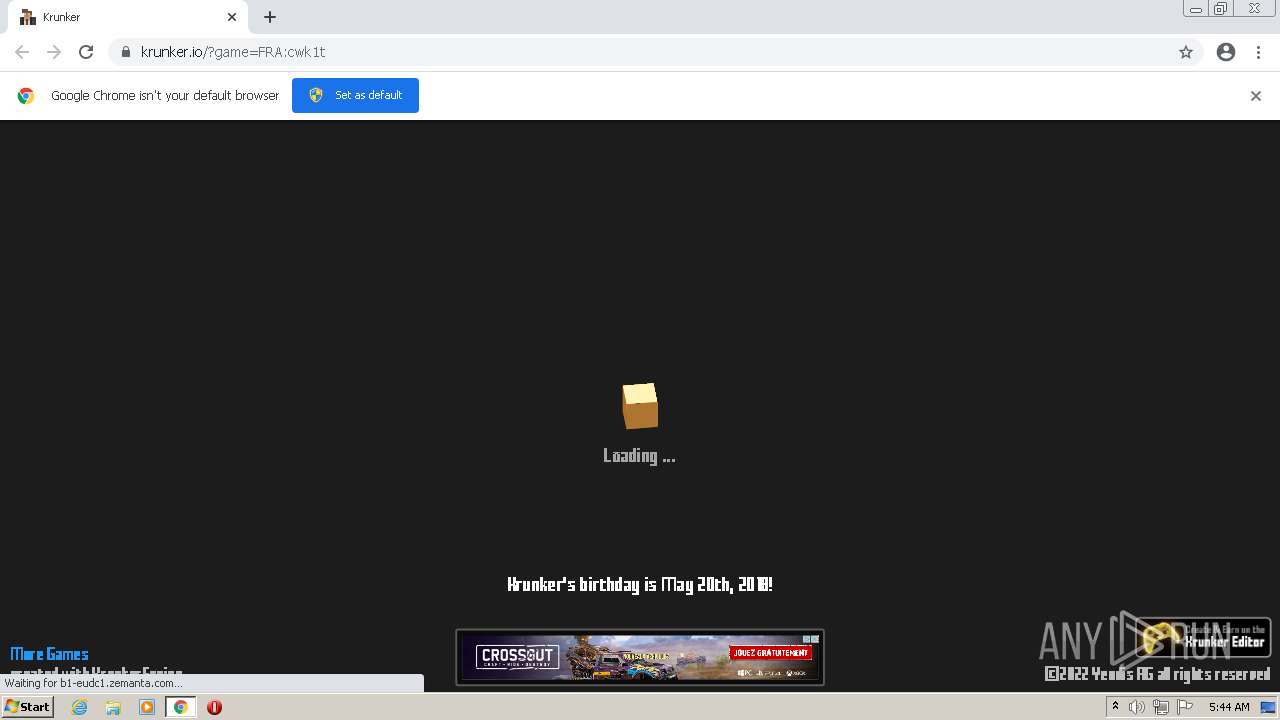Click the Chrome taskbar icon

pos(180,707)
